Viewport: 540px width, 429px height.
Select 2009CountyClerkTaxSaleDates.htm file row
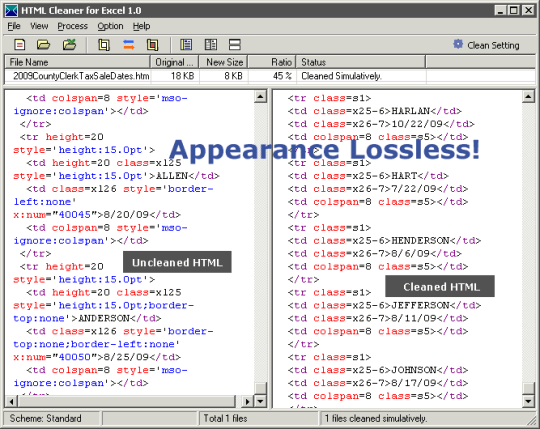pos(270,76)
